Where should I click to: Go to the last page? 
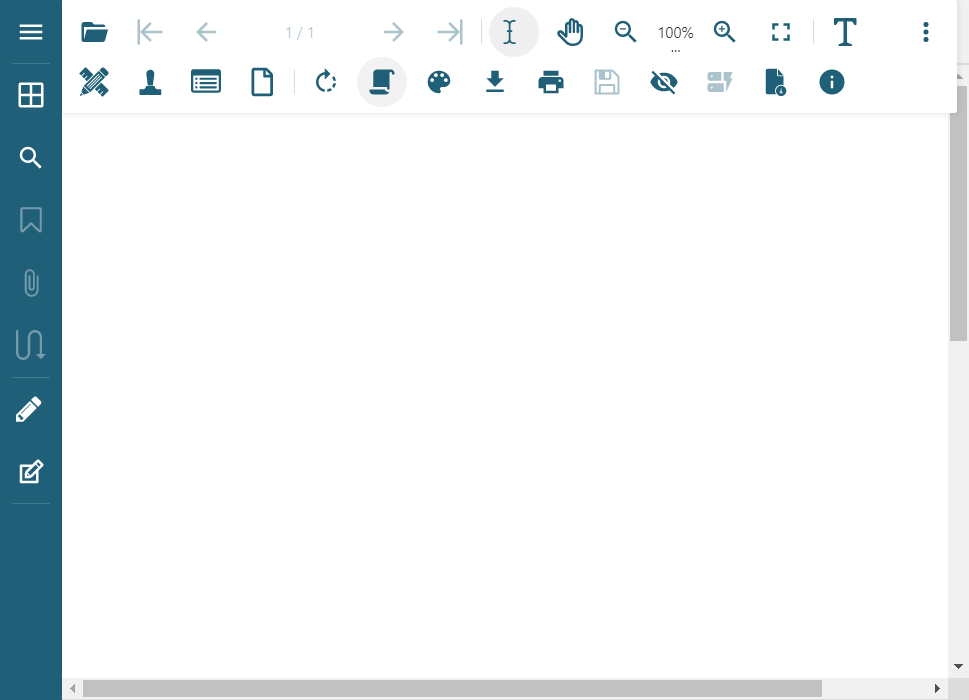coord(450,32)
